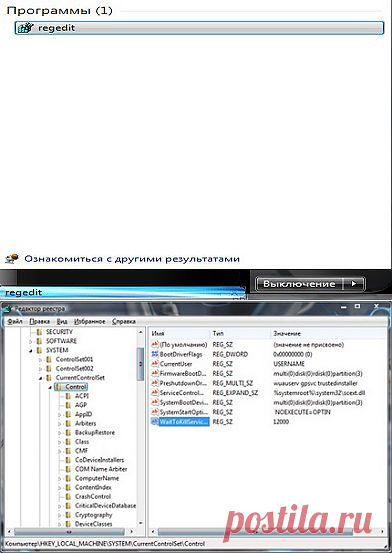Collapse the CurrentControlSet tree node
The height and width of the screenshot is (553, 392).
pos(40,378)
